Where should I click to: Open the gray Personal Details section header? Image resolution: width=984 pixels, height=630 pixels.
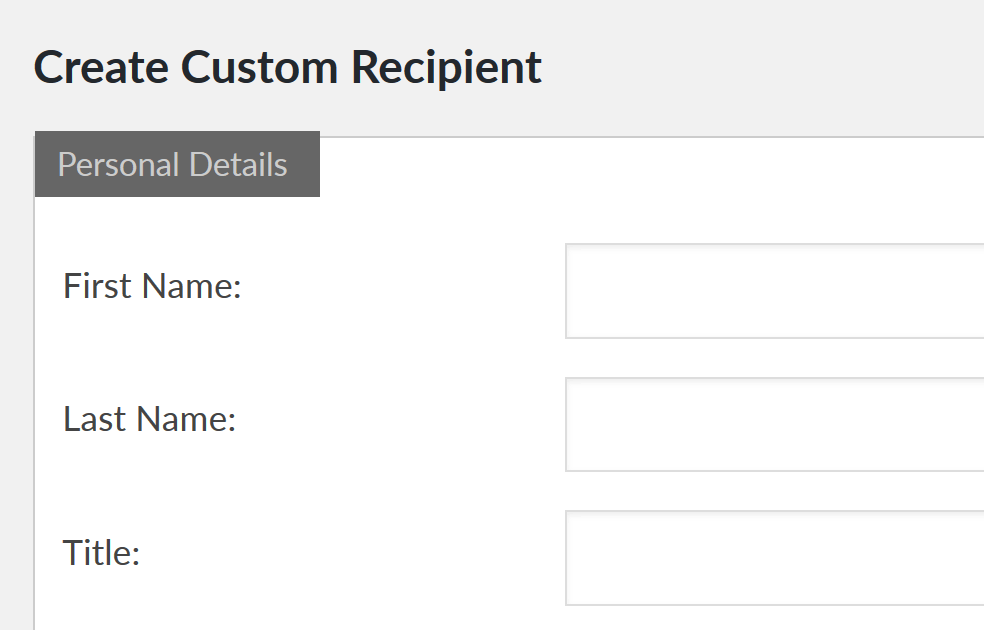(177, 164)
